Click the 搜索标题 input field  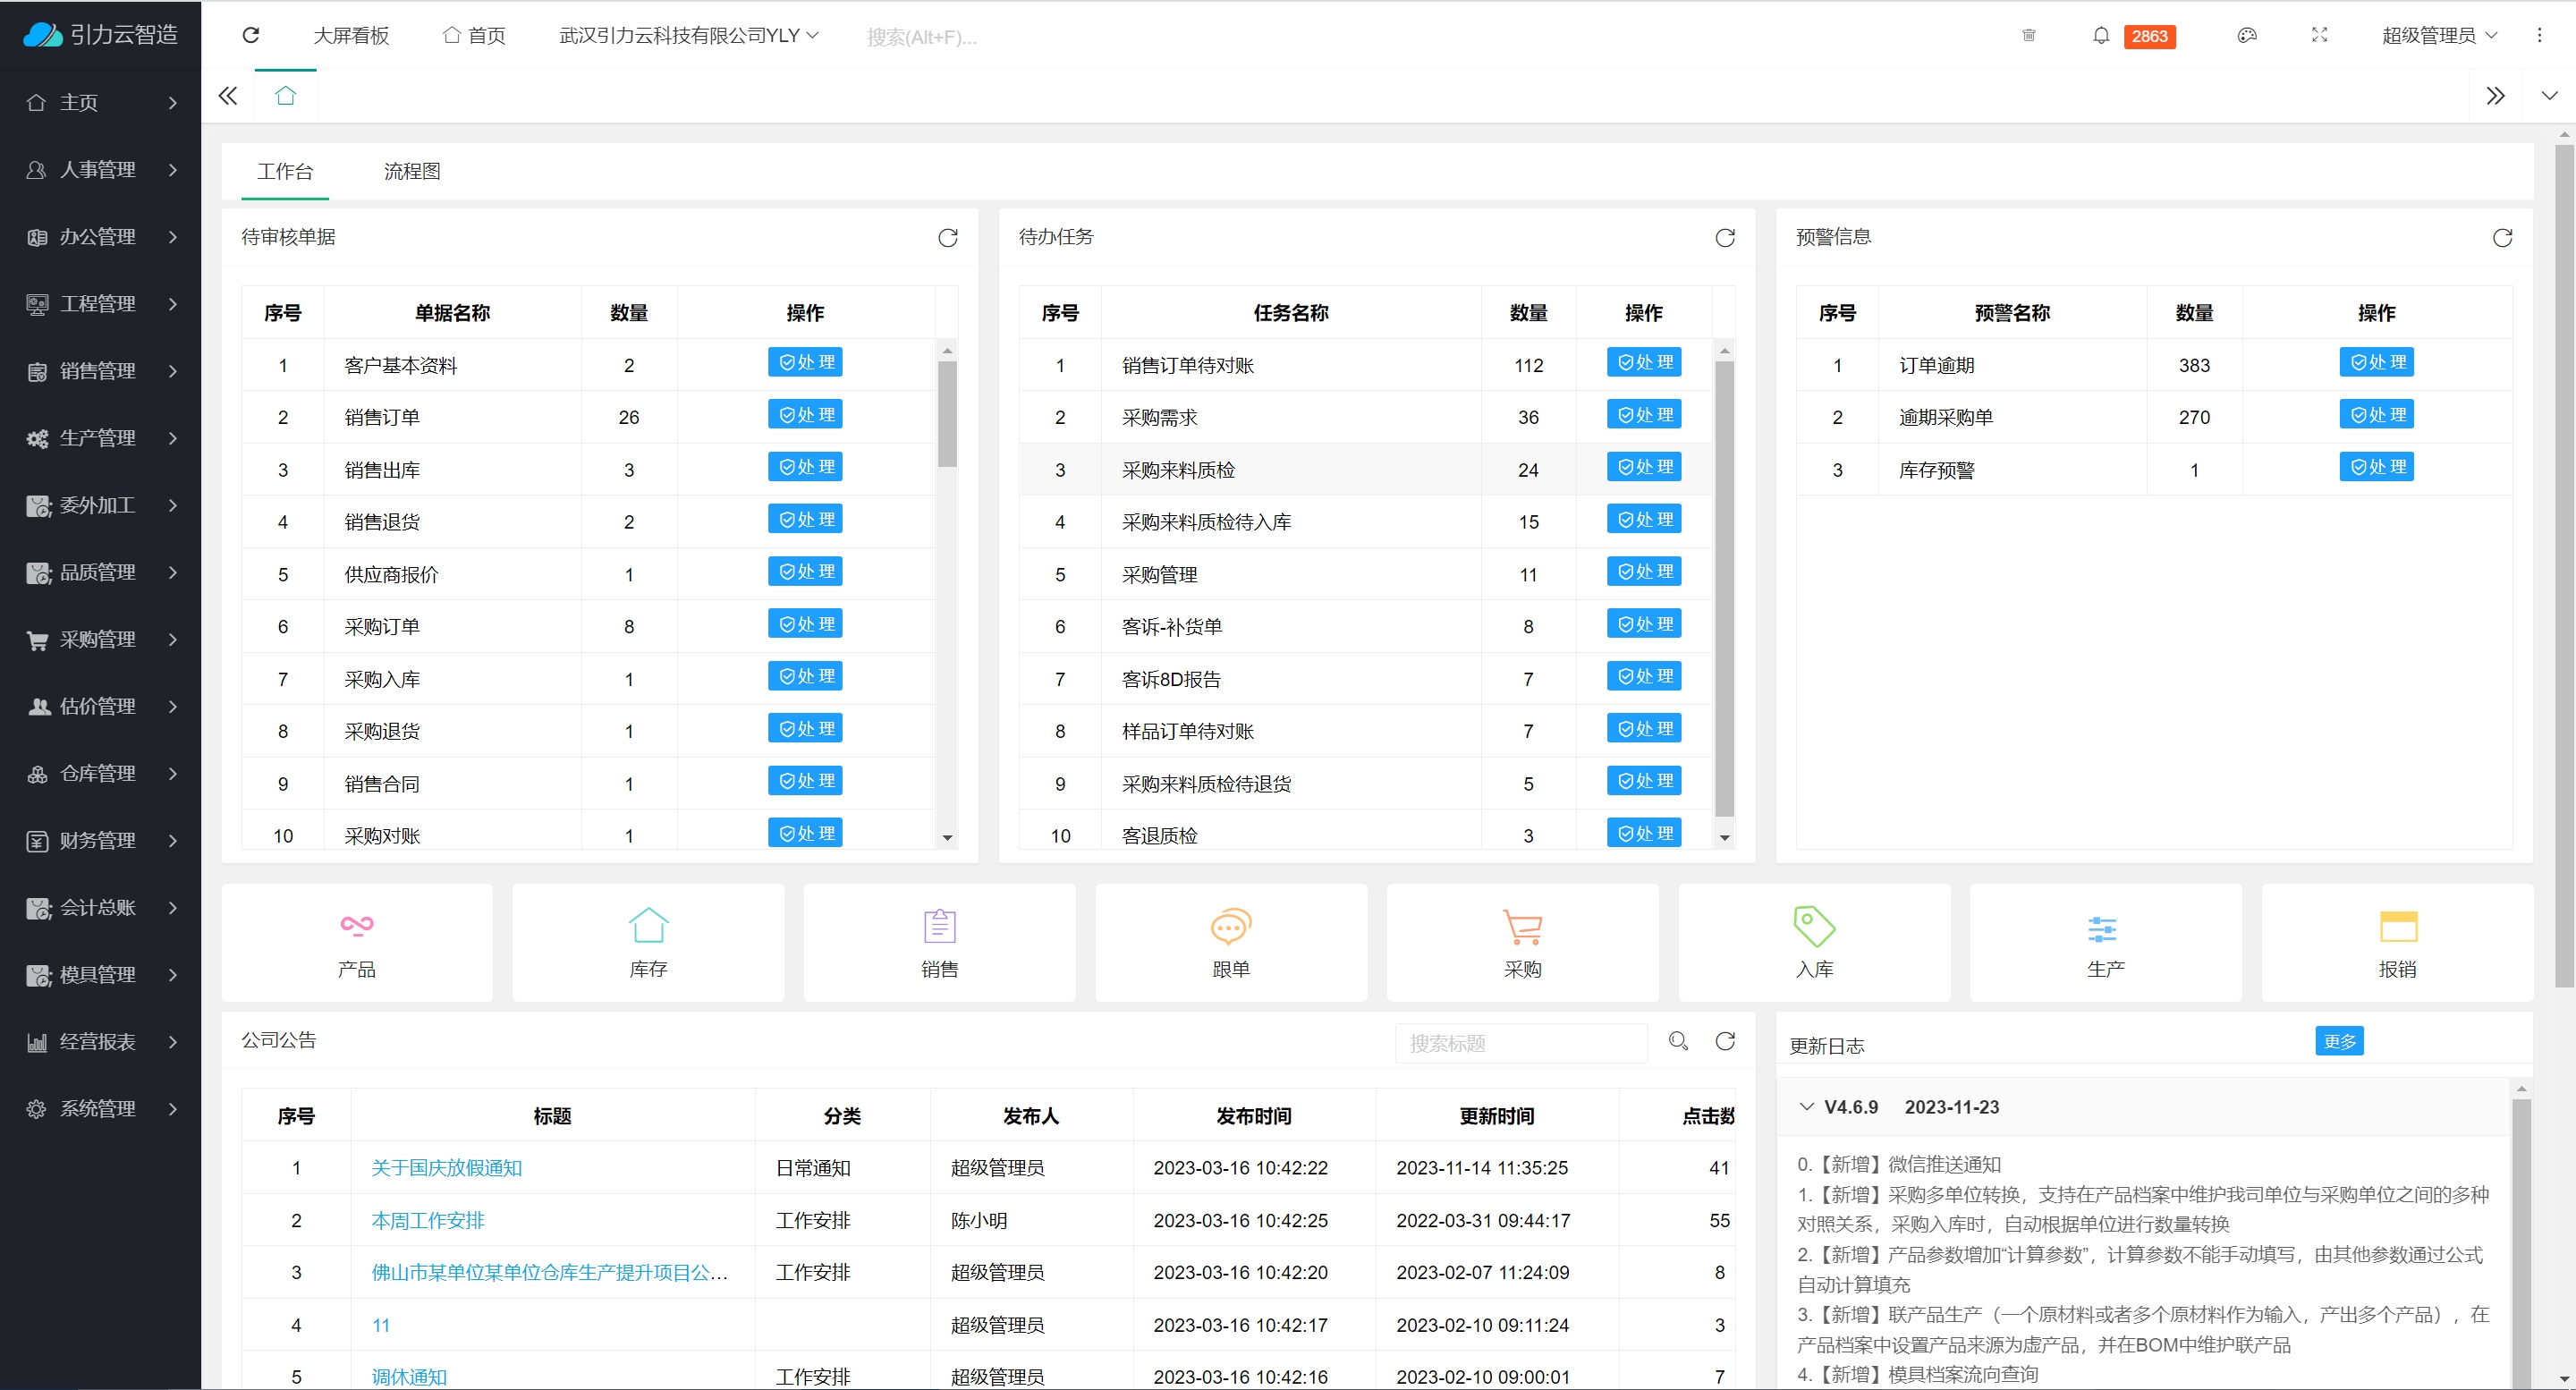[1520, 1043]
